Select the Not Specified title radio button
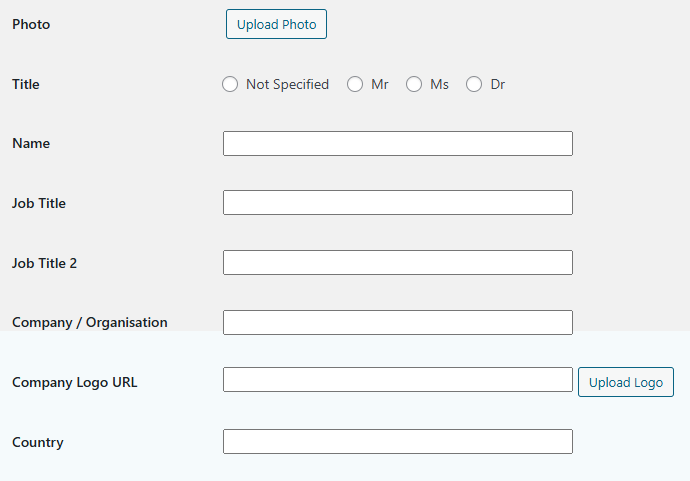The height and width of the screenshot is (481, 690). pyautogui.click(x=230, y=85)
